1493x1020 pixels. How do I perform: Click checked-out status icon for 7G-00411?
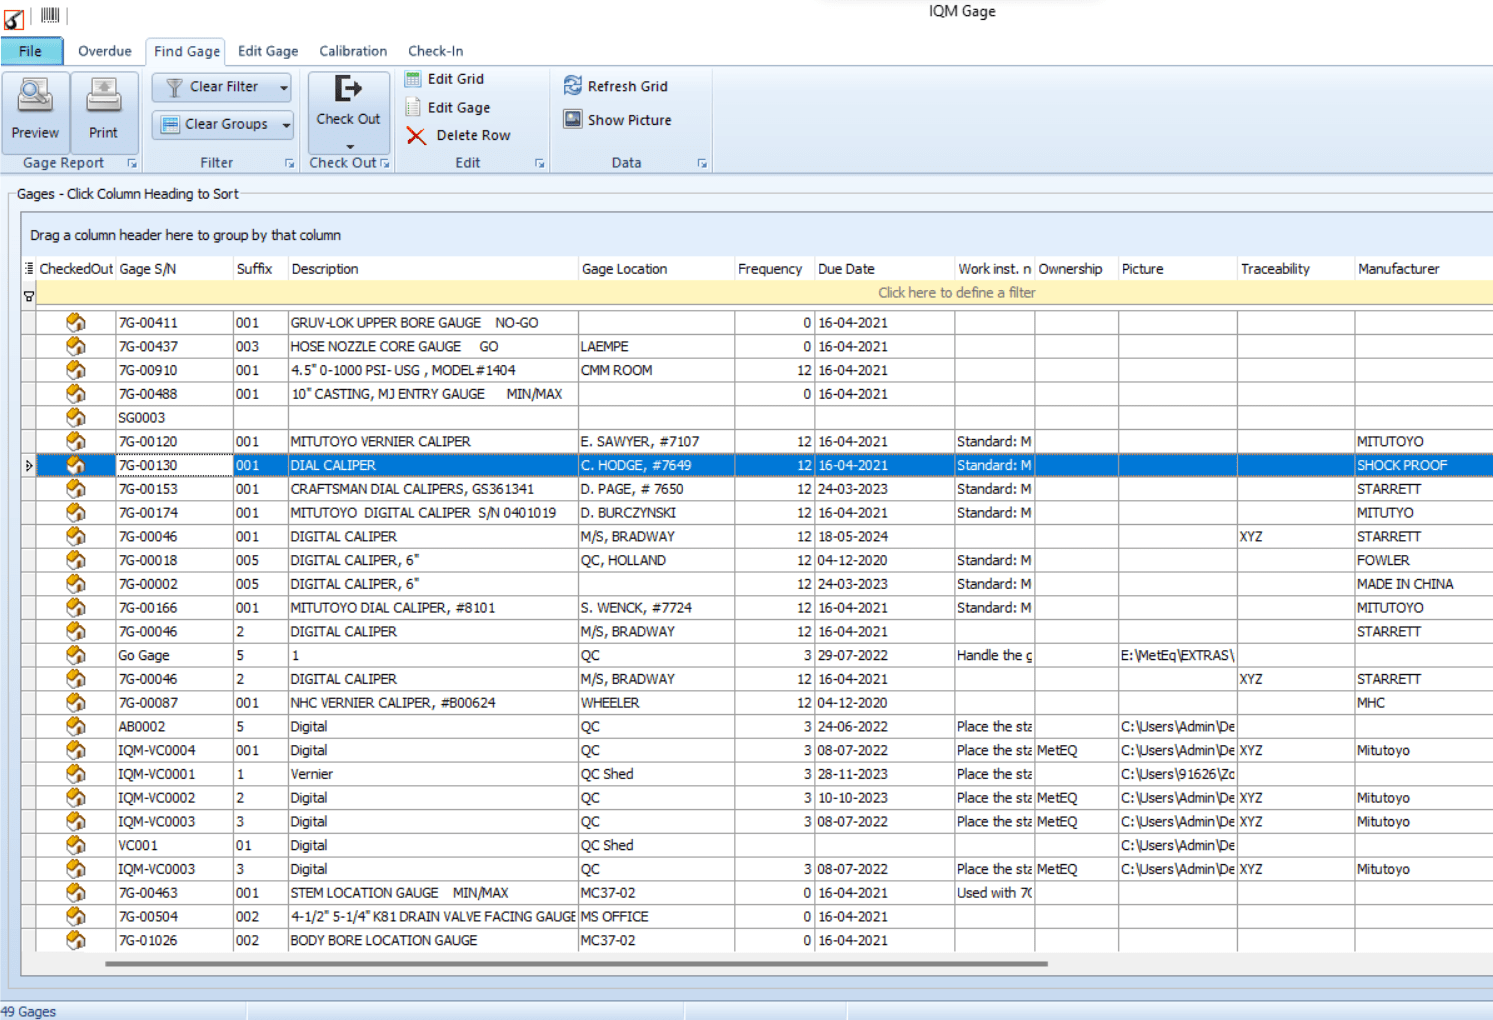(76, 323)
